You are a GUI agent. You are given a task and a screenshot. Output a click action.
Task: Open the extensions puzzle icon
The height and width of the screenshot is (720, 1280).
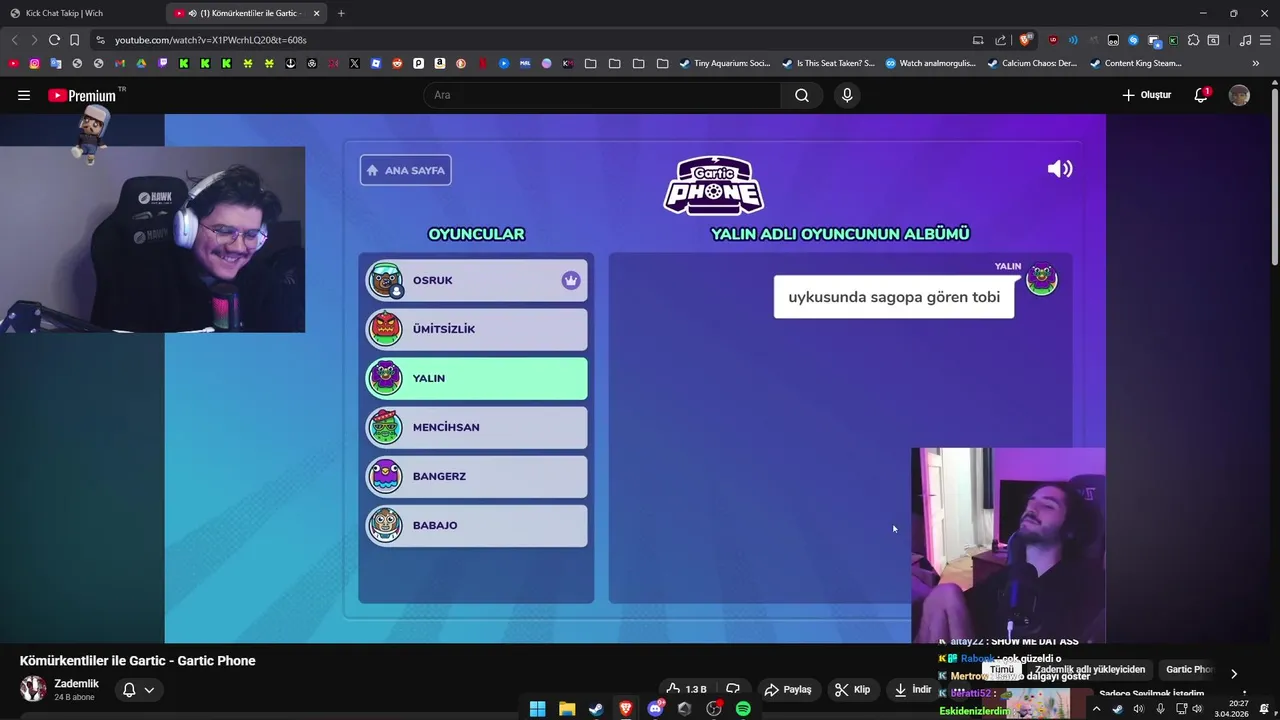[x=1193, y=40]
